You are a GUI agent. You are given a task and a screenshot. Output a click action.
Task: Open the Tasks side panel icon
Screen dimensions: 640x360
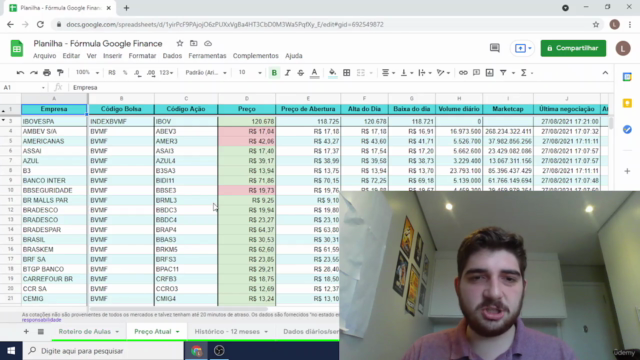pos(627,129)
